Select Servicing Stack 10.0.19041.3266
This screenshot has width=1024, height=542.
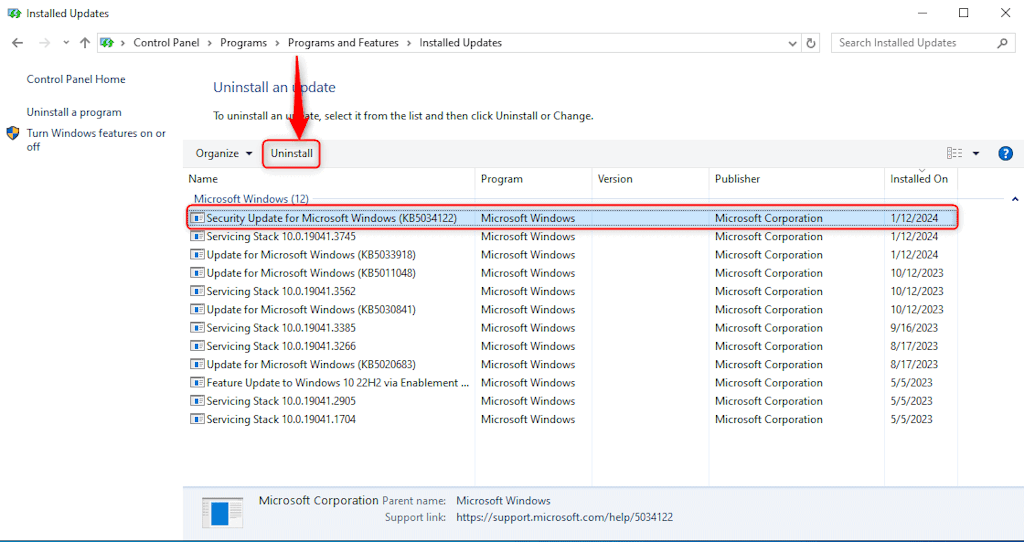[572, 346]
